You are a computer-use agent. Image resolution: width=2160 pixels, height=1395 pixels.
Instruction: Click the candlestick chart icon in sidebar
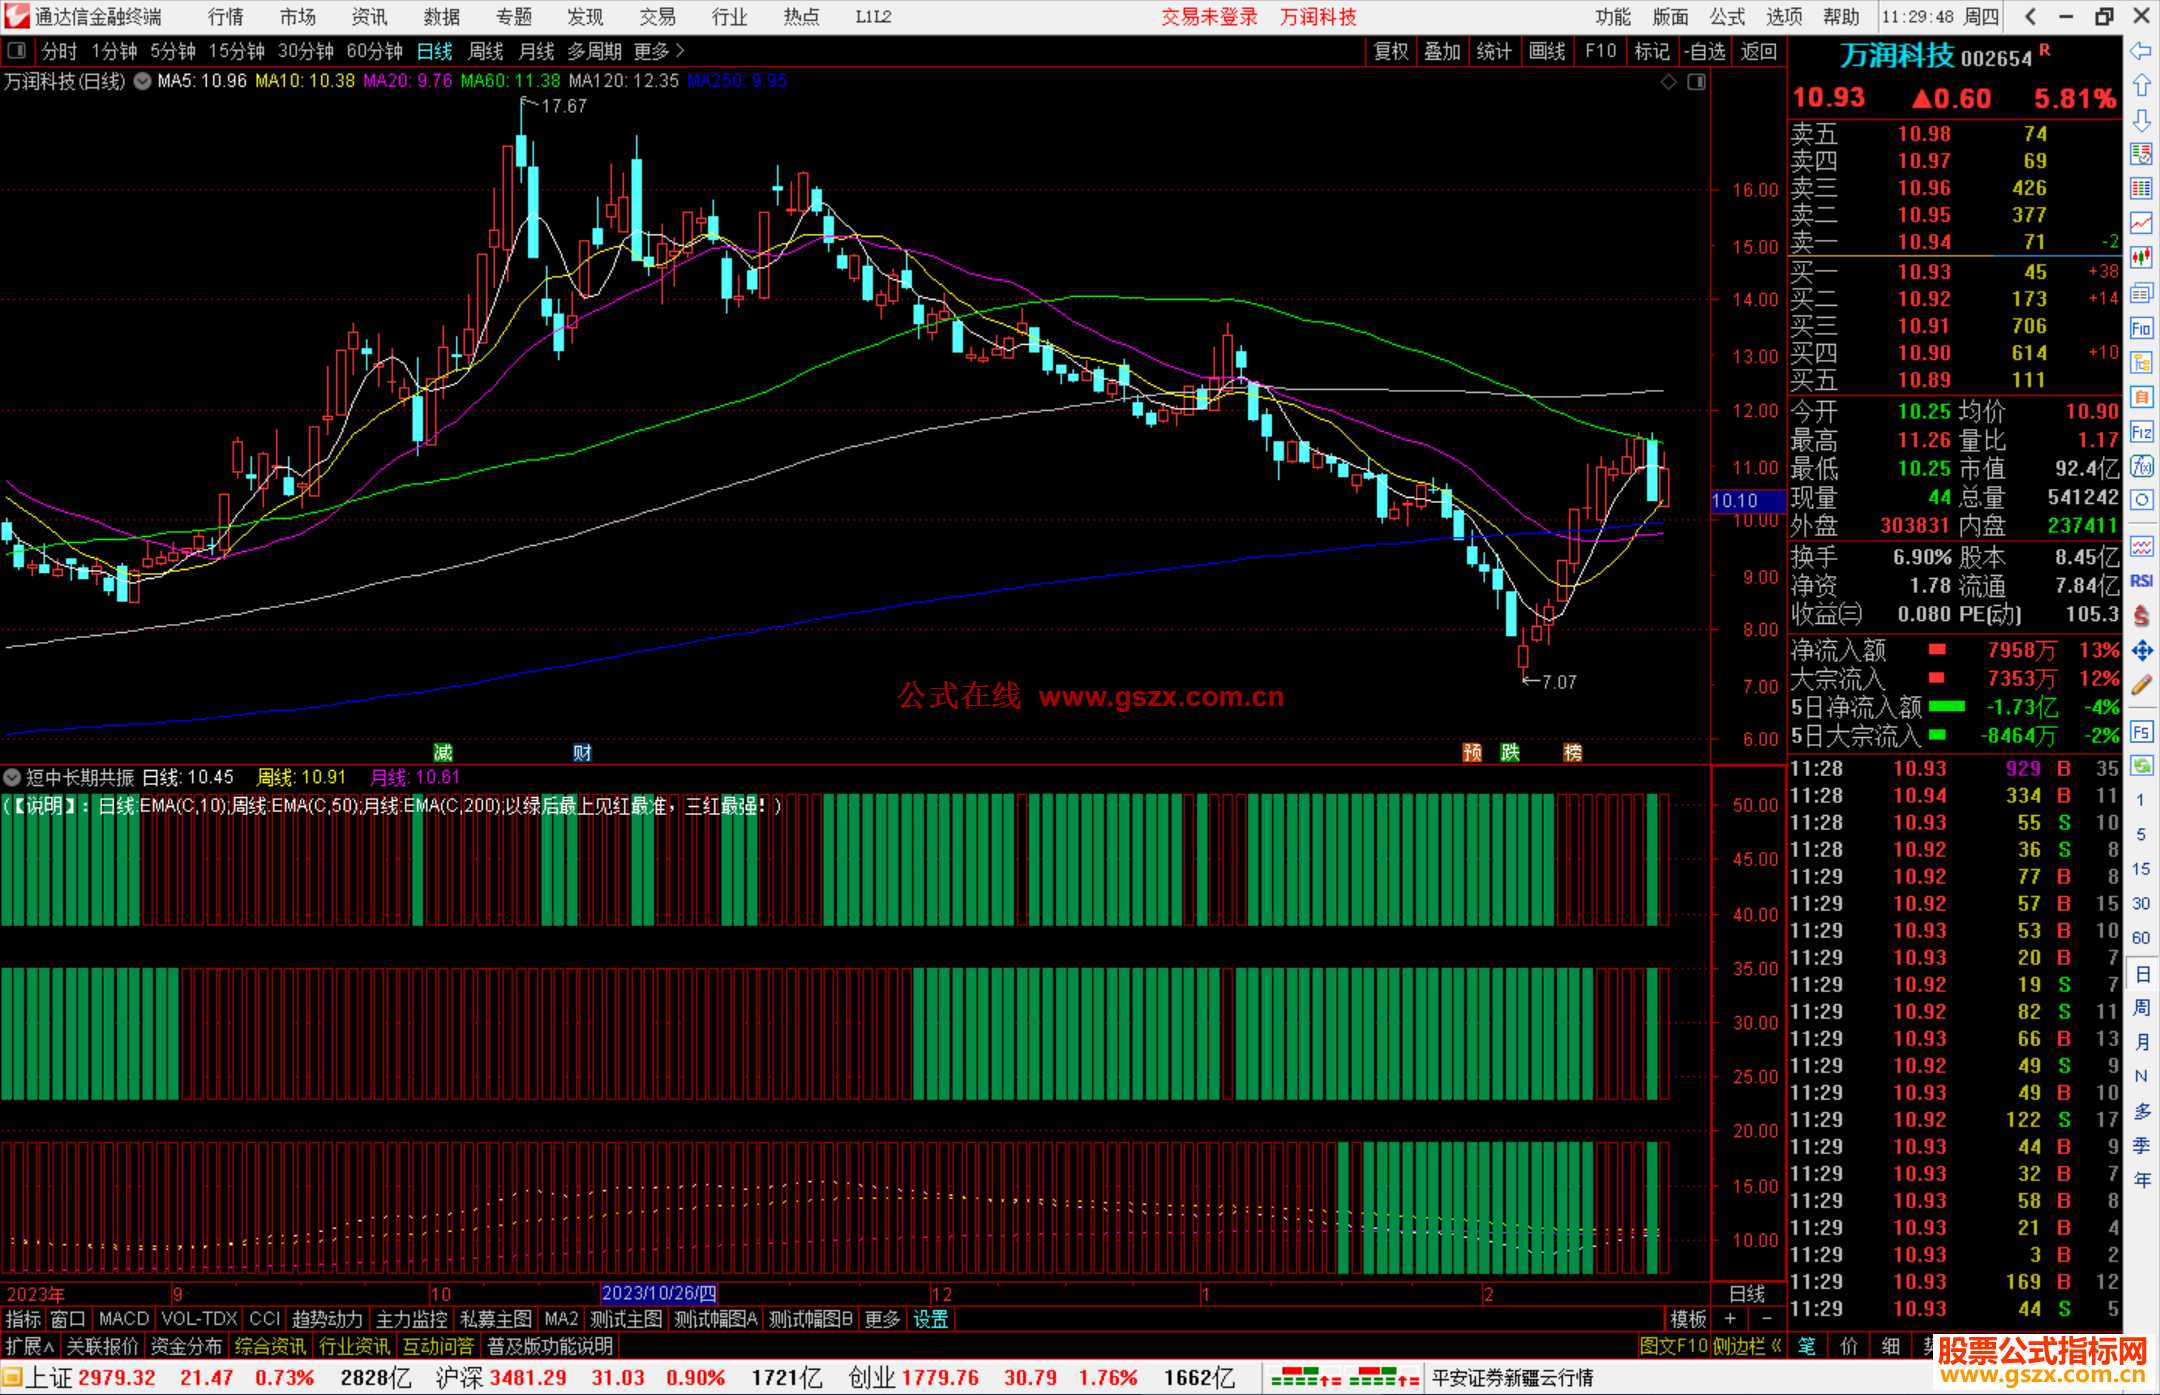tap(2141, 258)
